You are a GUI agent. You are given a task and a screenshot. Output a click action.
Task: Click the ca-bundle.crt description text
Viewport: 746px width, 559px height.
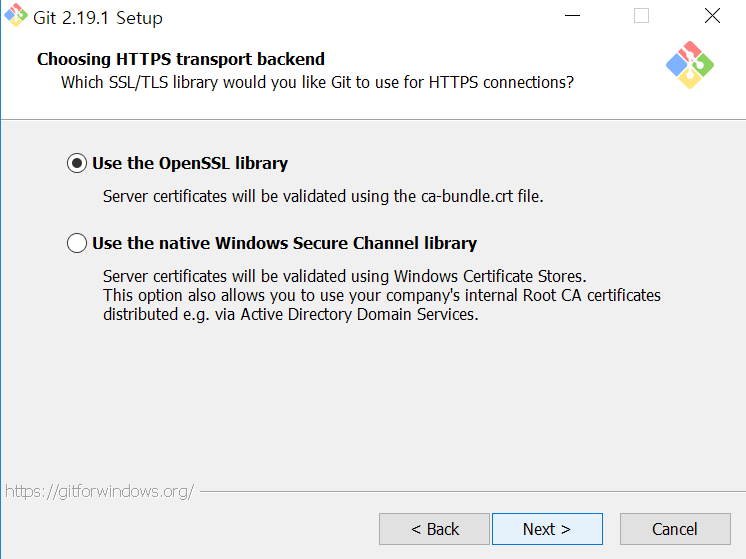(x=323, y=196)
